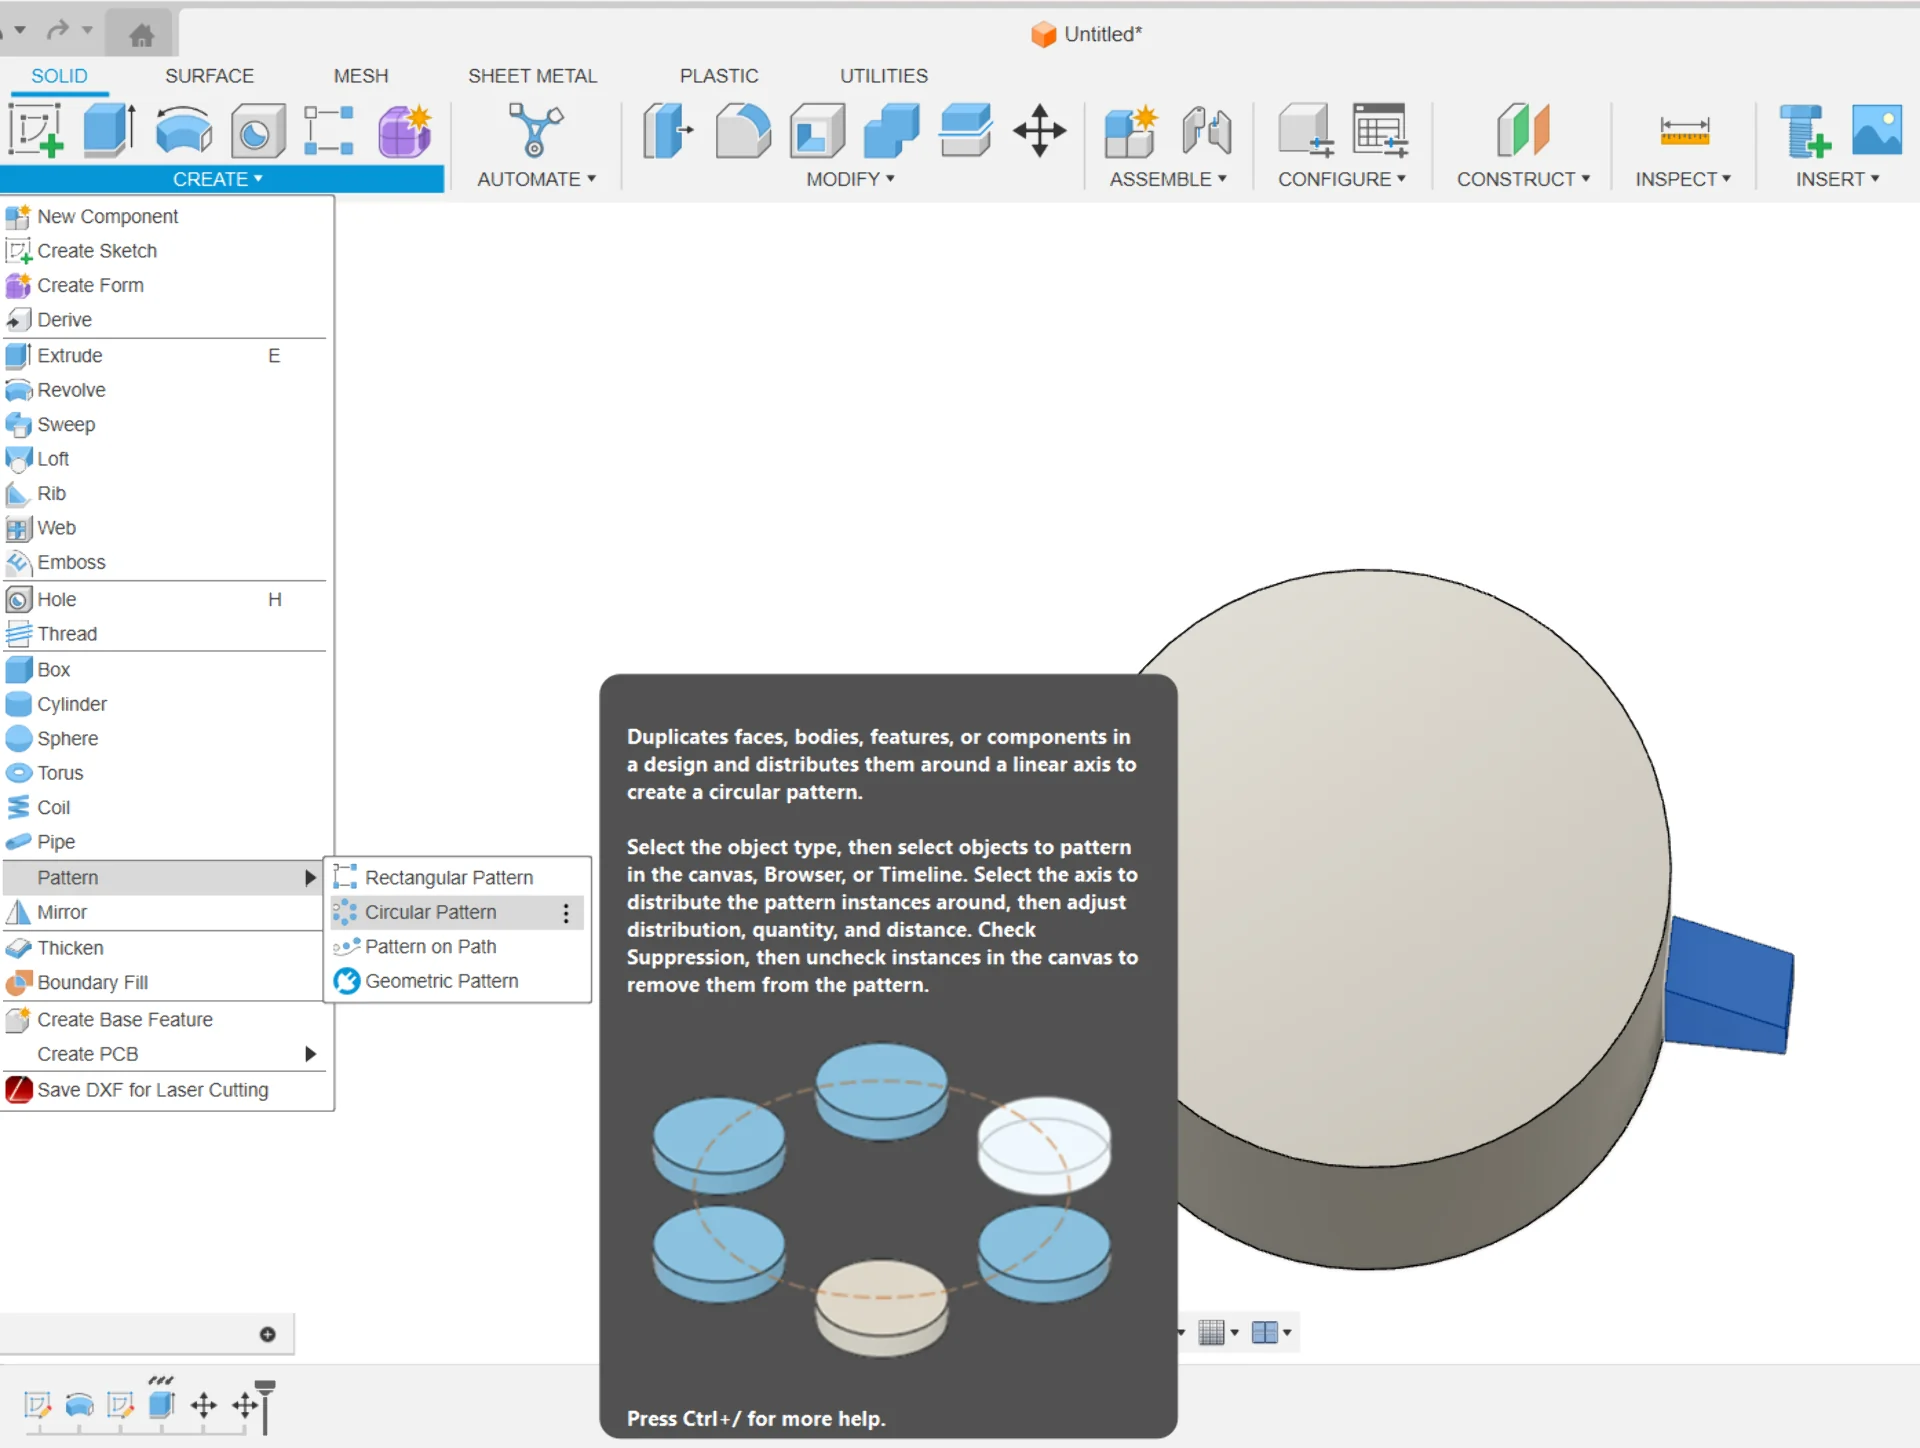
Task: Expand the Create PCB submenu arrow
Action: tap(310, 1054)
